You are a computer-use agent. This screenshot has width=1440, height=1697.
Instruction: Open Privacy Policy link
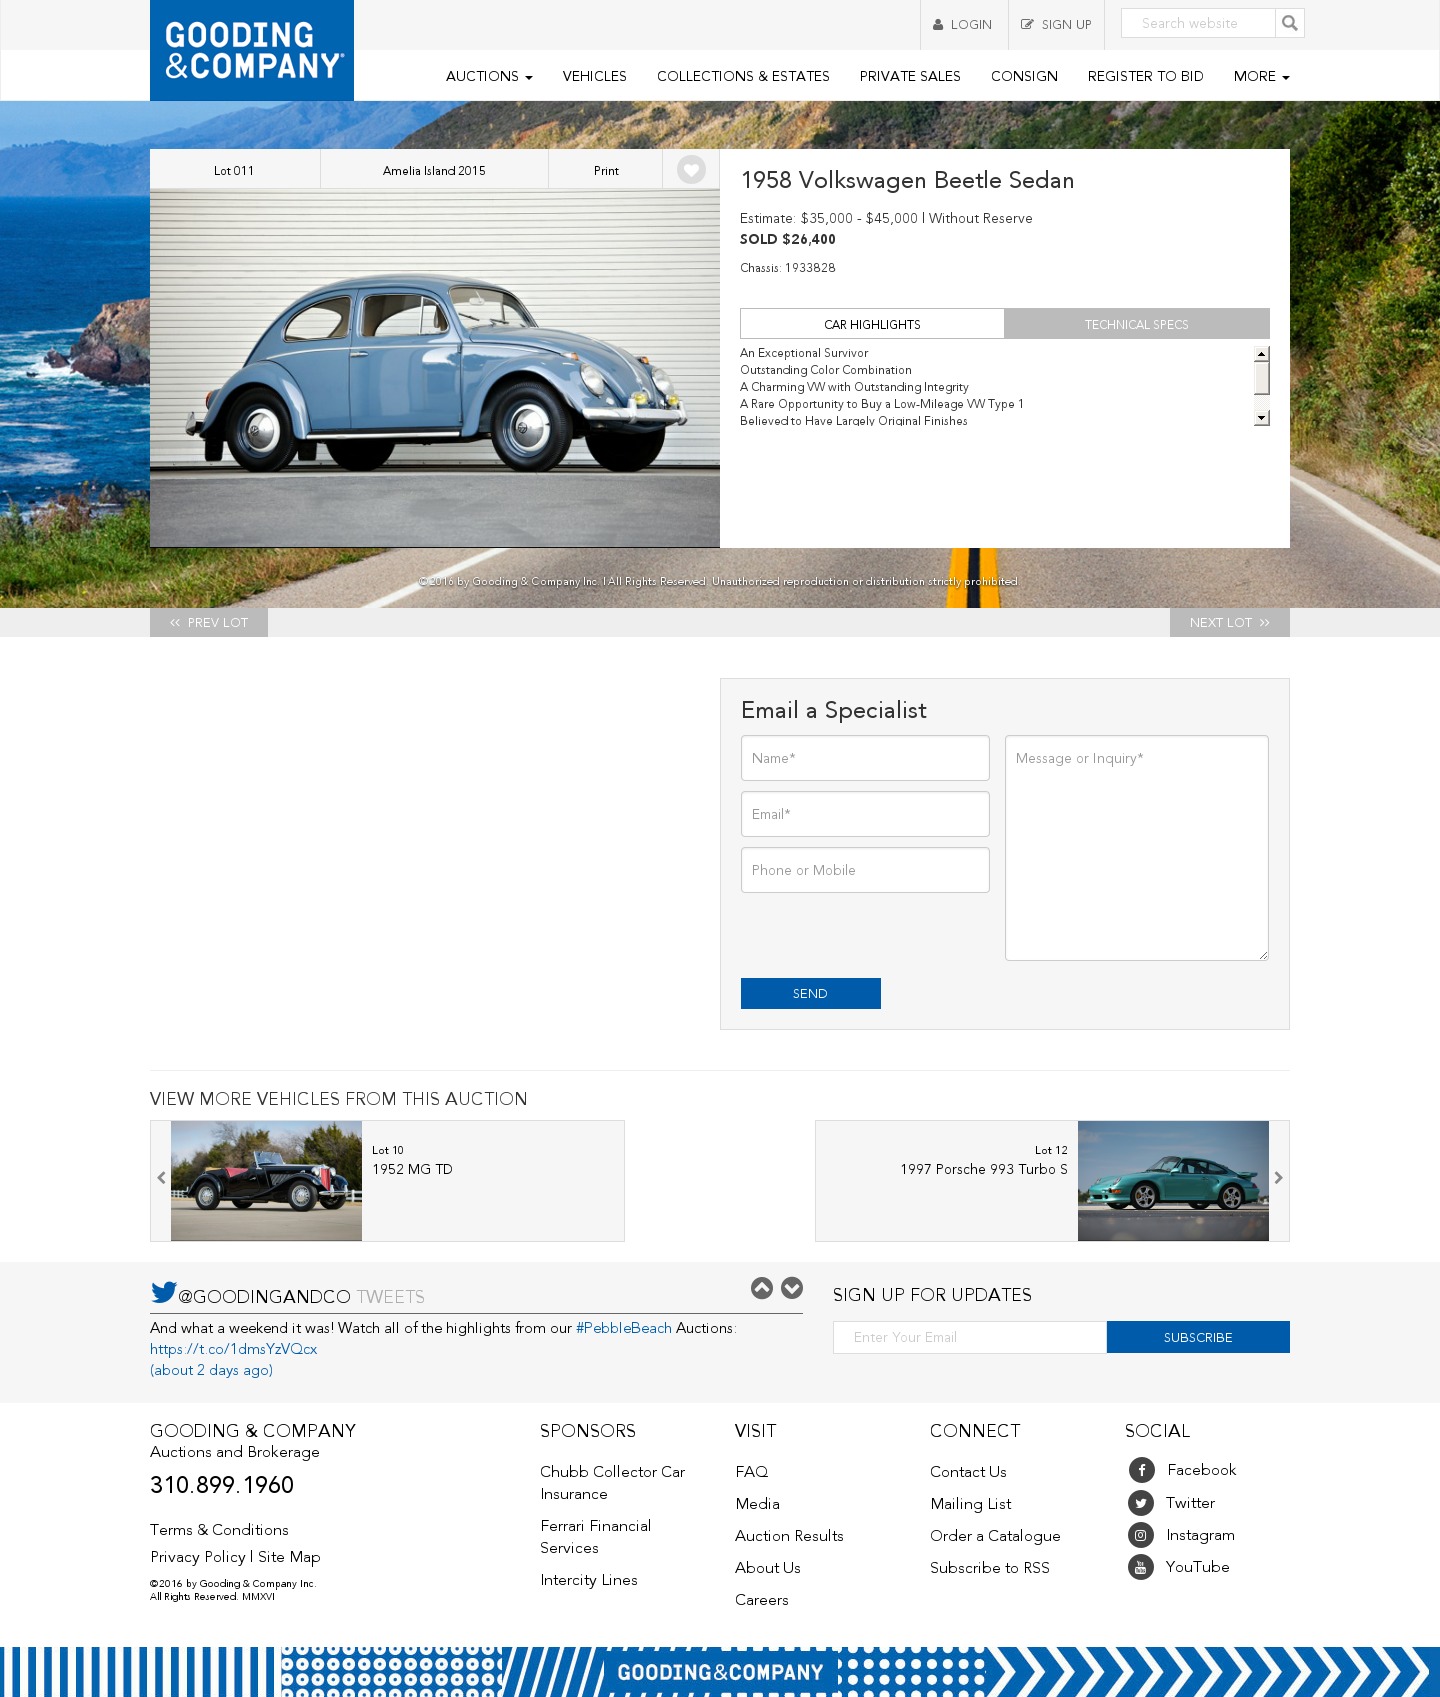click(x=198, y=1557)
